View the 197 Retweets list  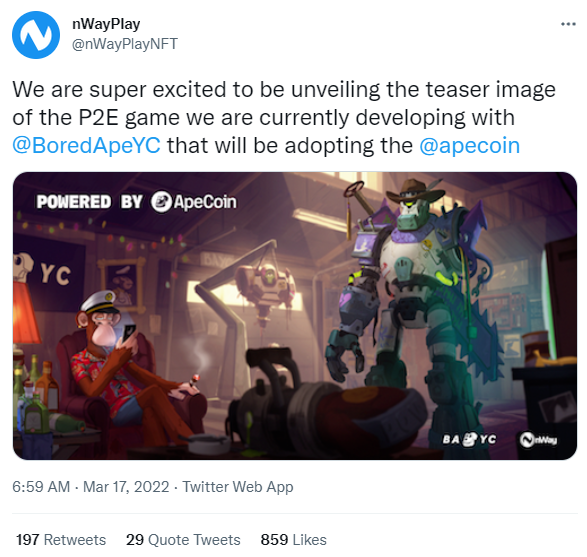[x=61, y=540]
